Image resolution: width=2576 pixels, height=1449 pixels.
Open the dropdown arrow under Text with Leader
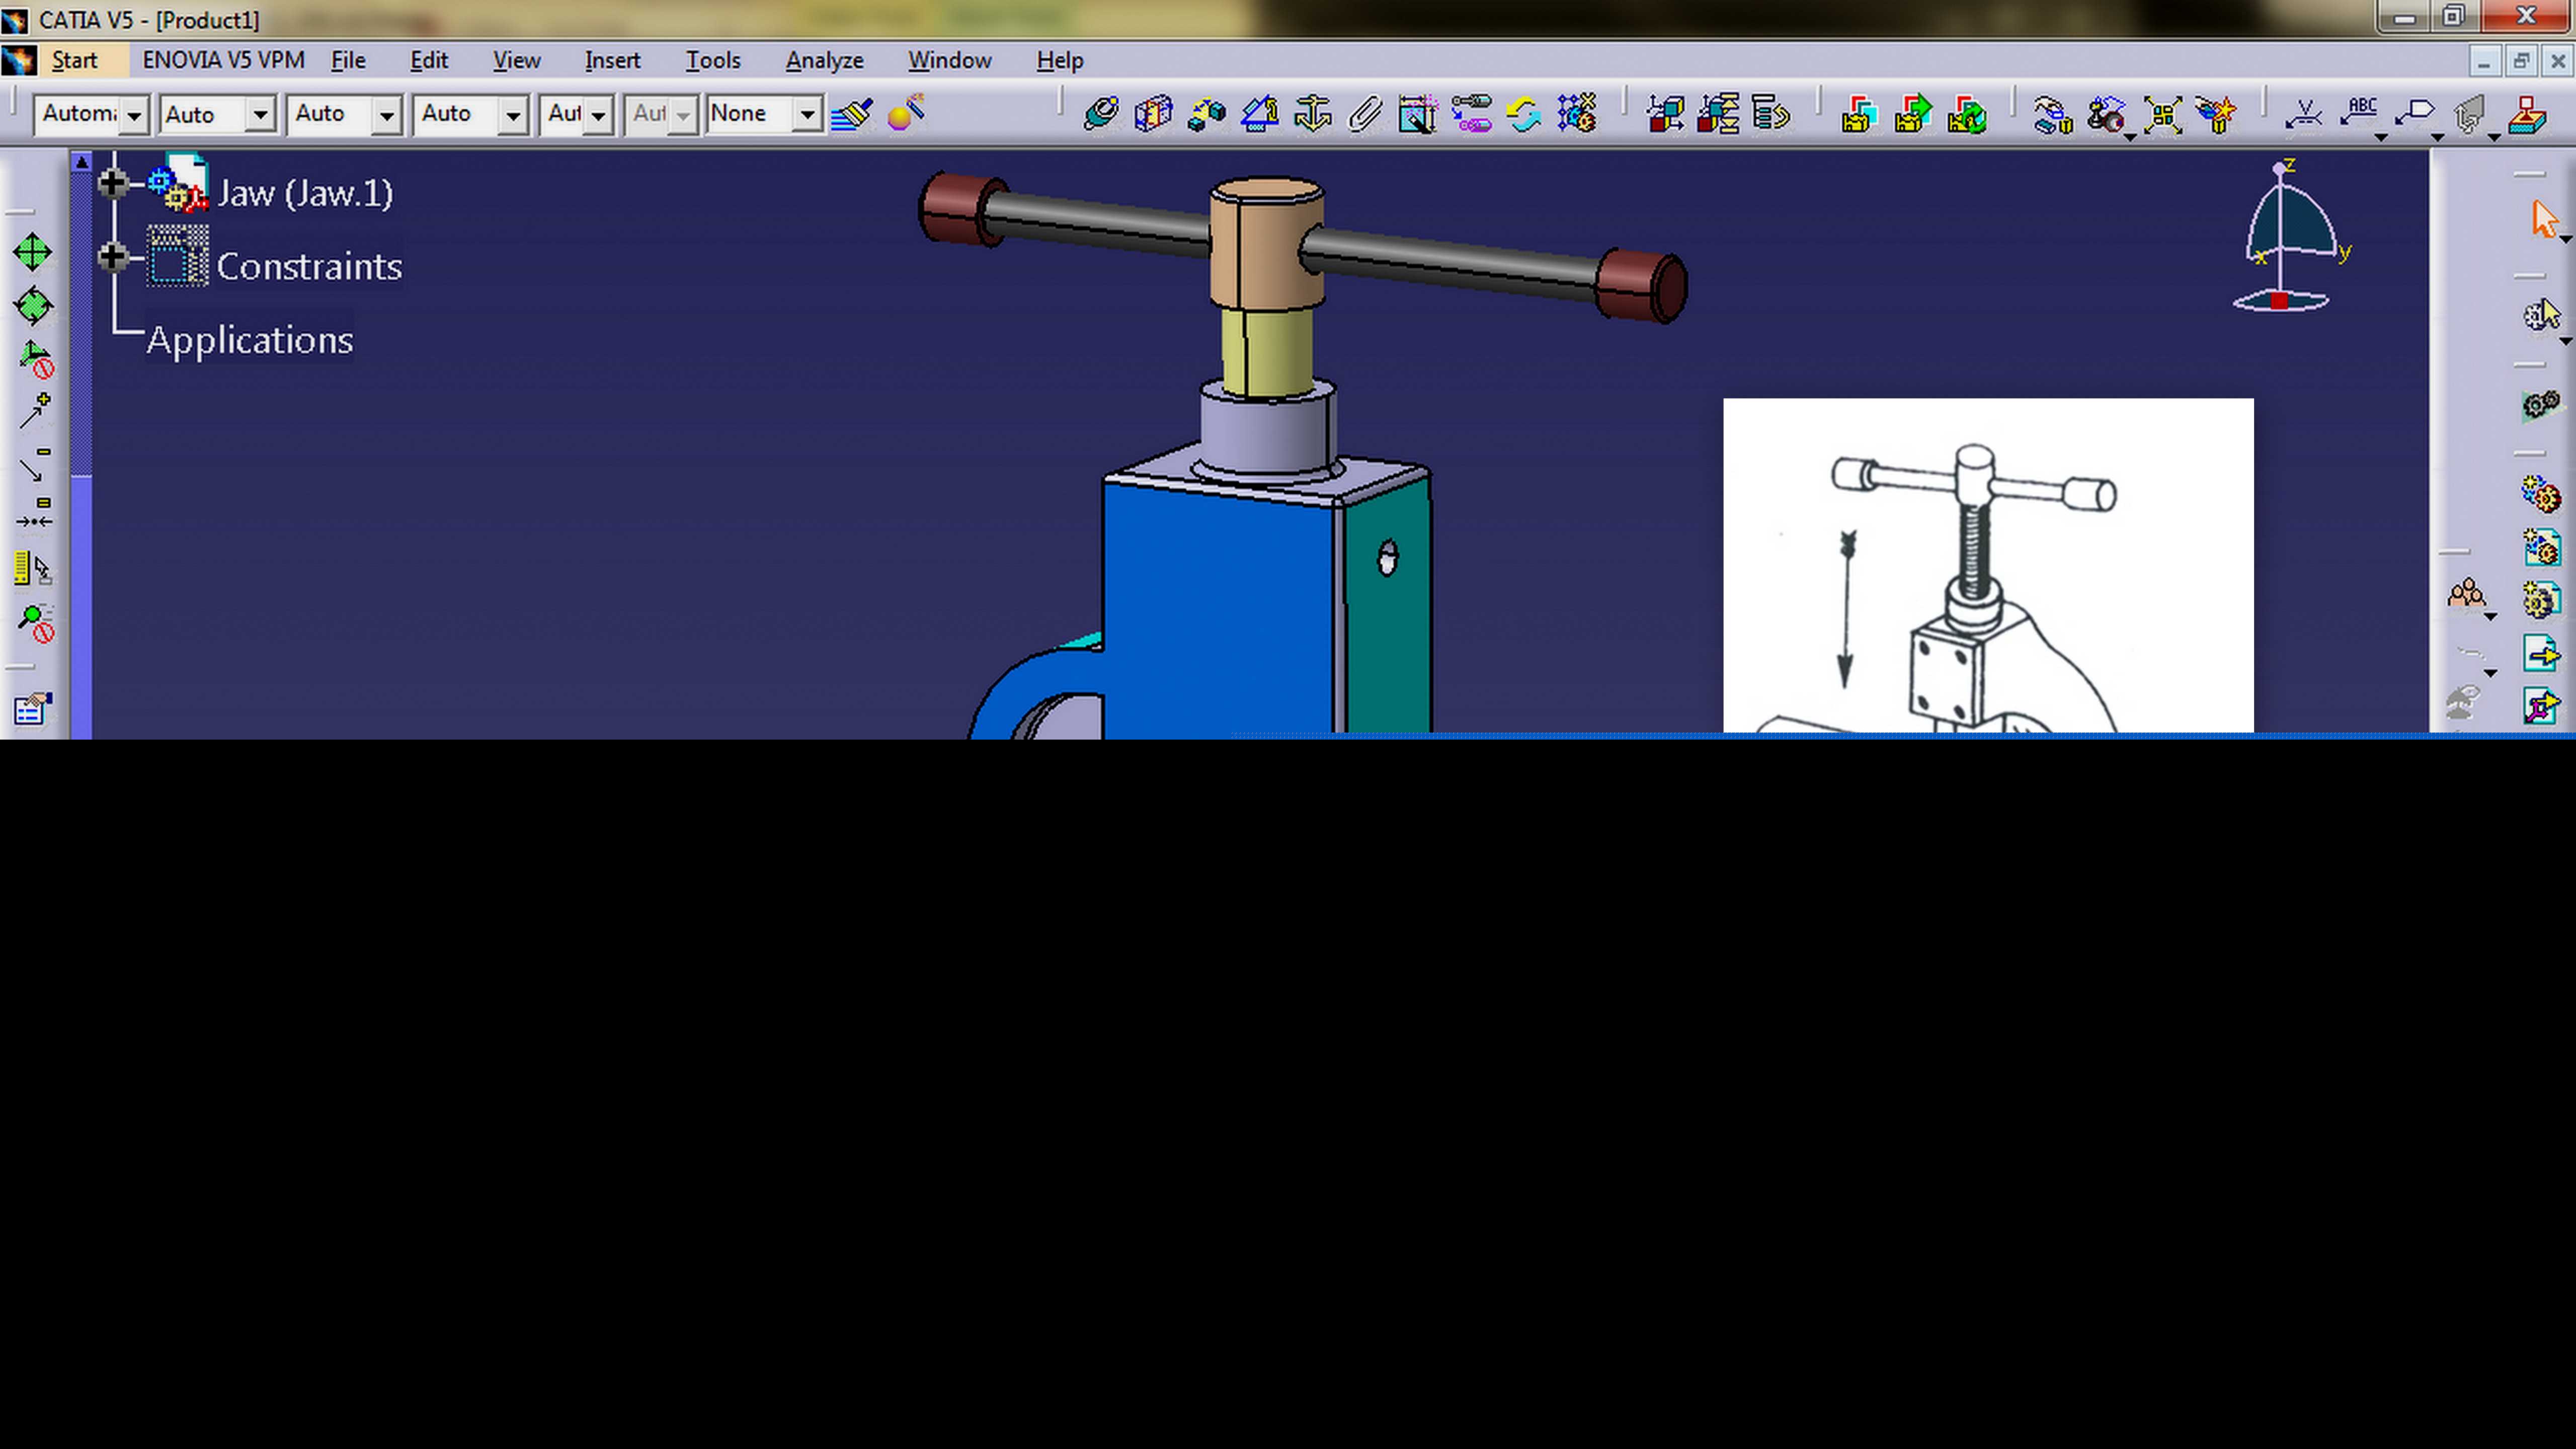click(x=2381, y=137)
